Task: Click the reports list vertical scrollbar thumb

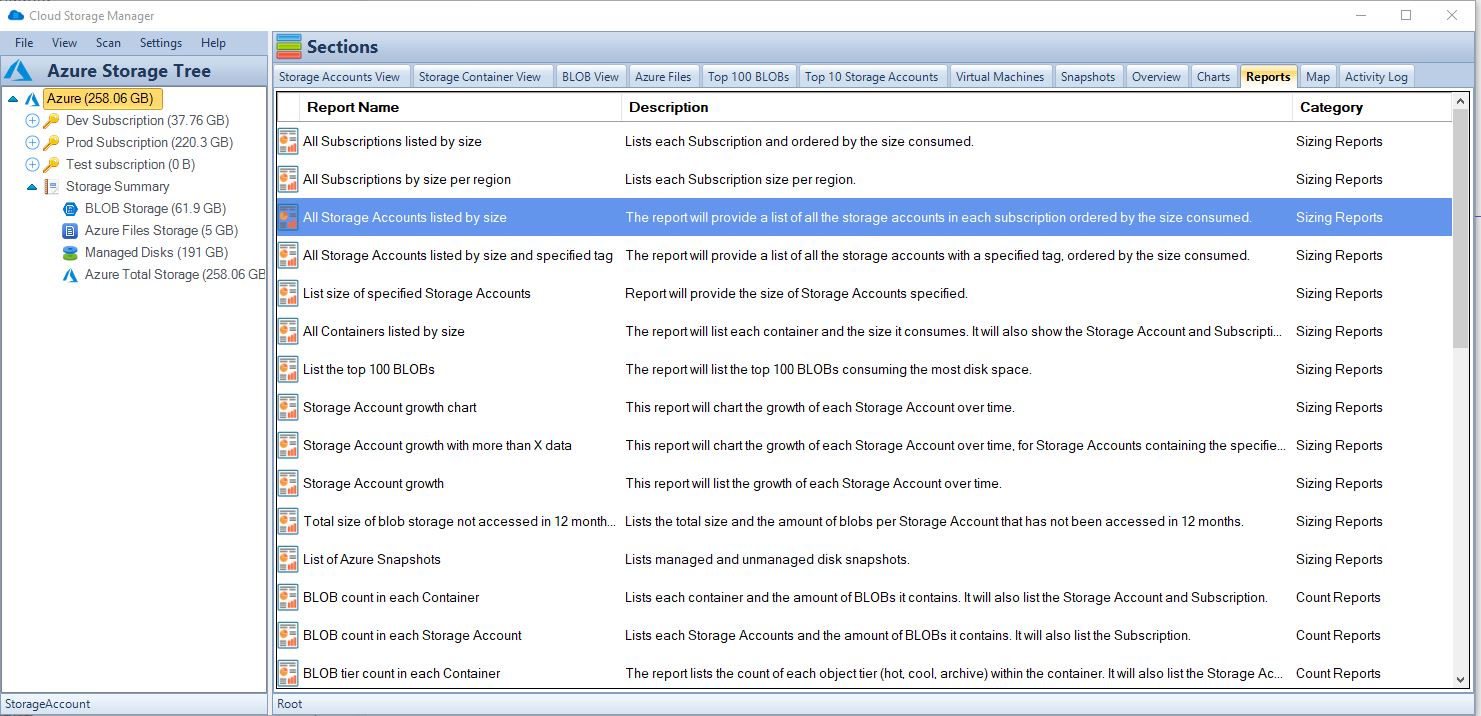Action: [x=1461, y=230]
